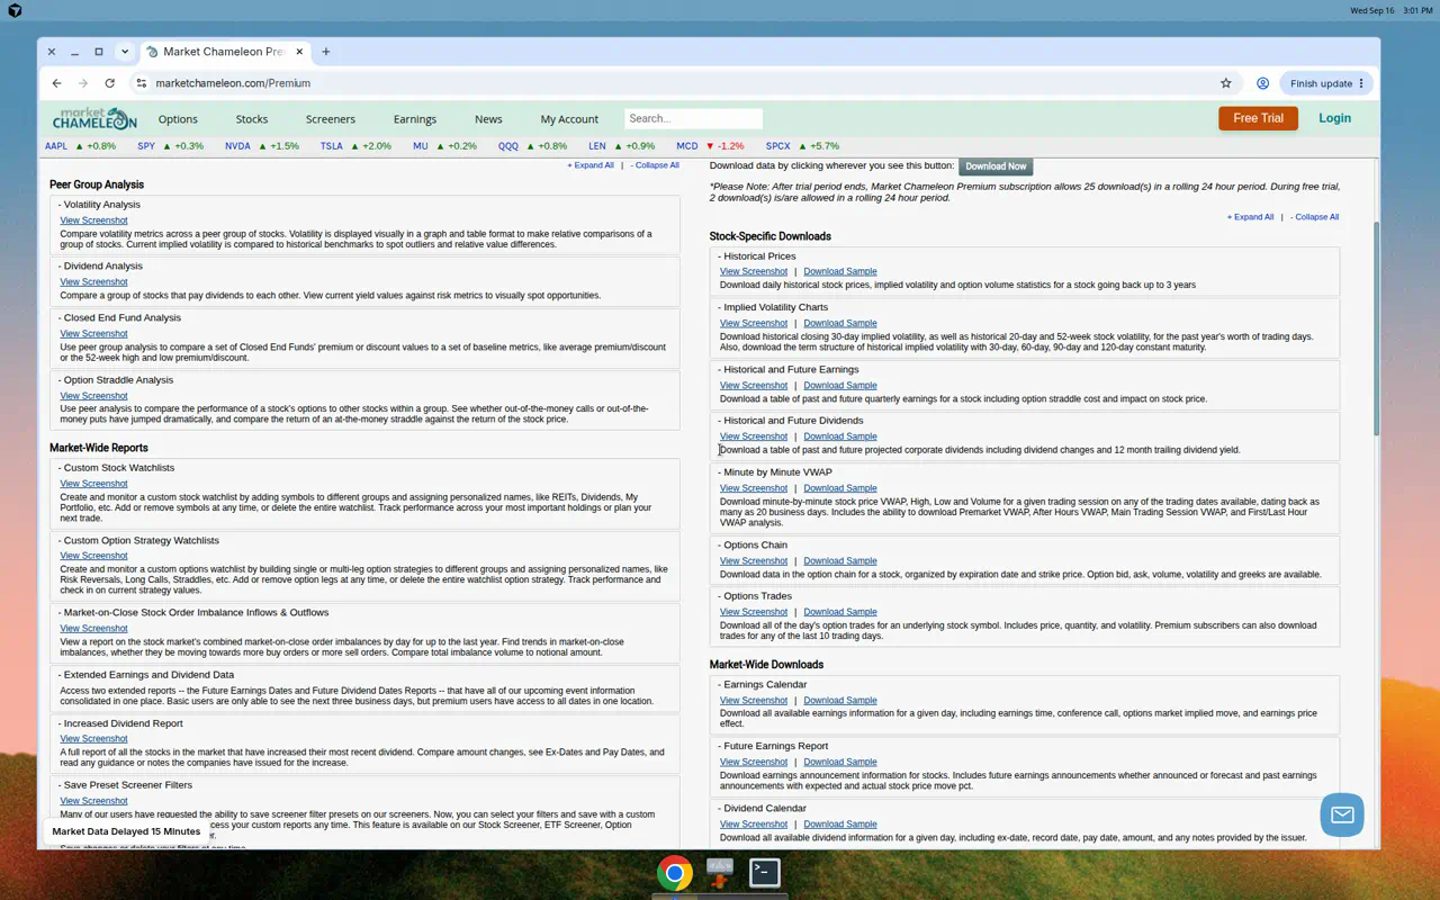Open the chat envelope widget
This screenshot has height=900, width=1440.
(1342, 815)
